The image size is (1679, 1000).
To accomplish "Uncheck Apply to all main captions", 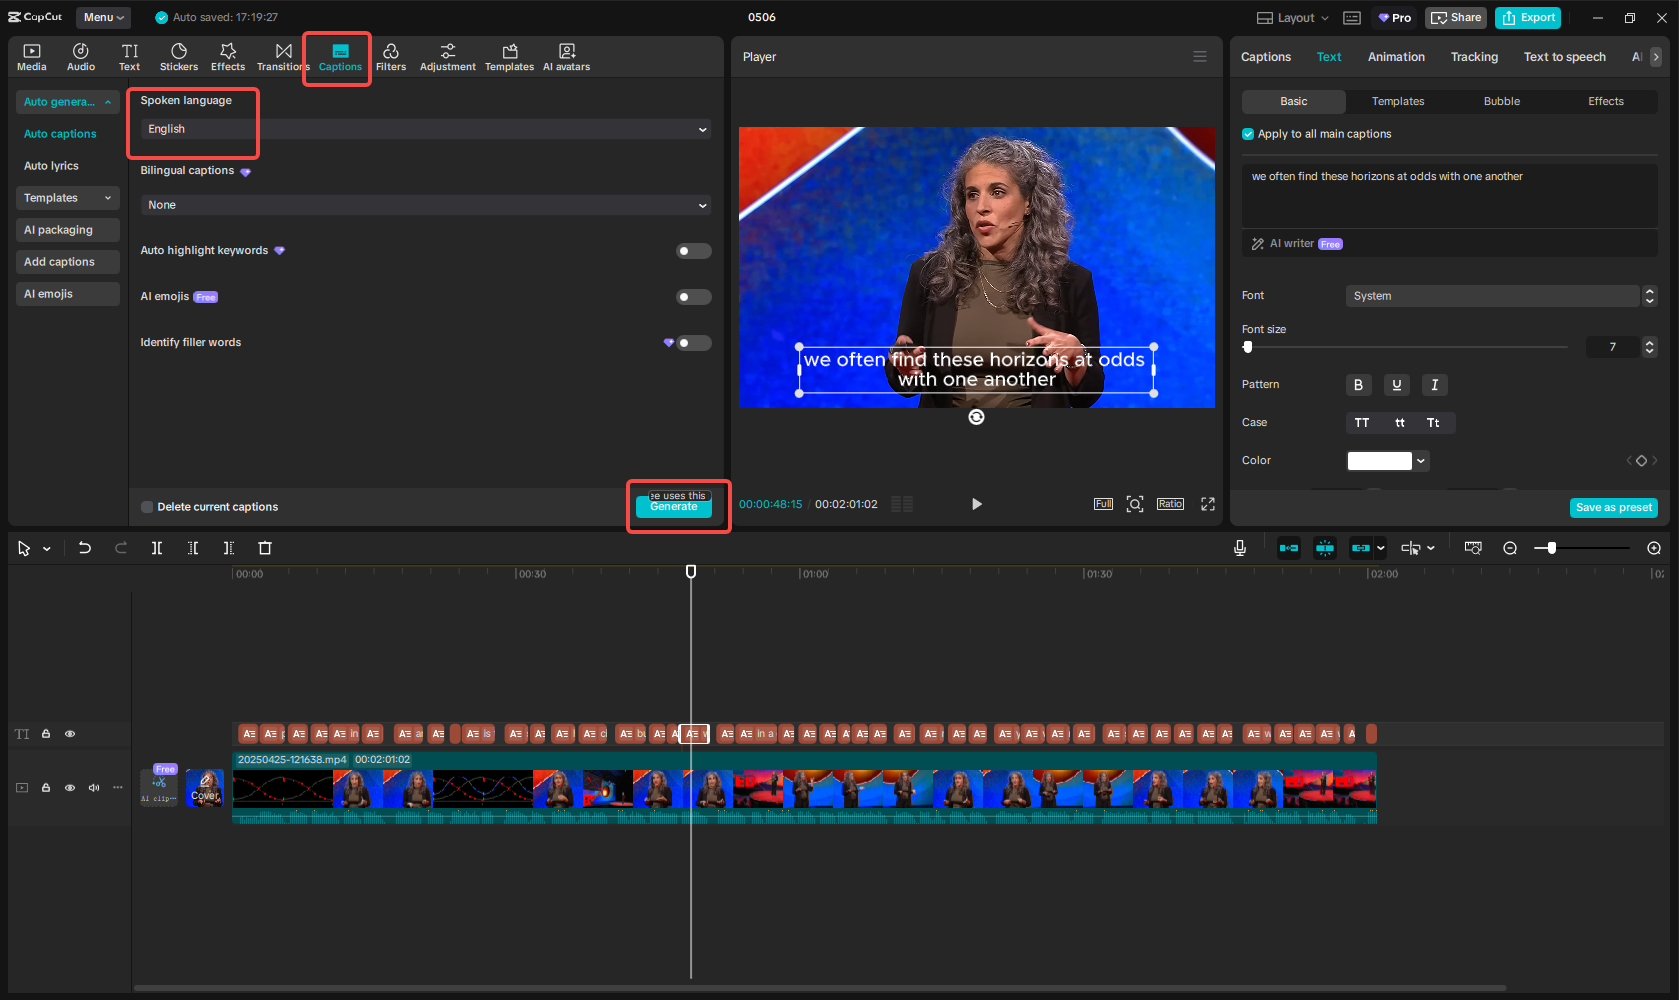I will [x=1248, y=134].
